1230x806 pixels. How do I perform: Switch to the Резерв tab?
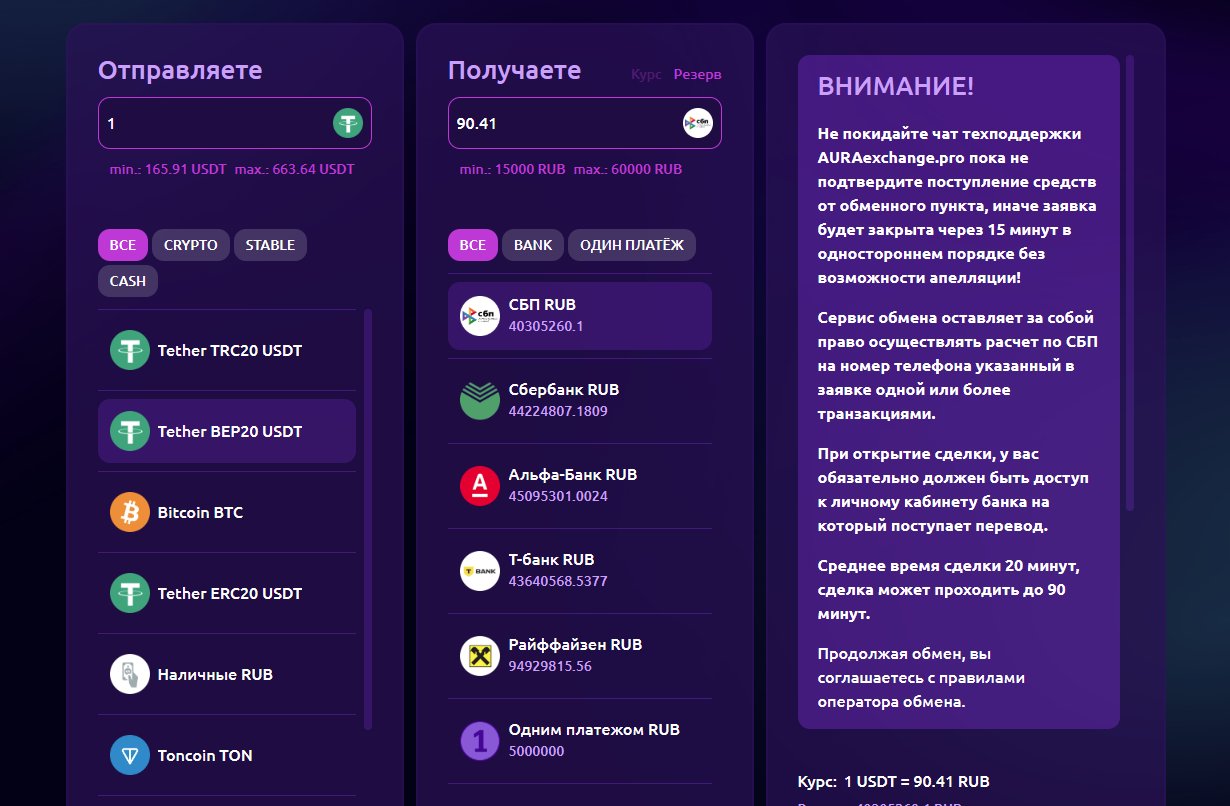(x=697, y=73)
